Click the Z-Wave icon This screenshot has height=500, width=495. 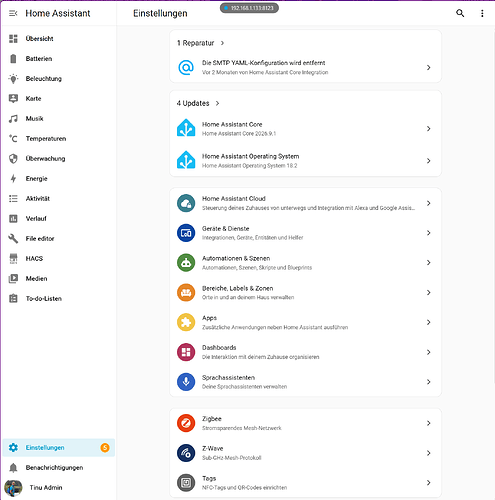[x=186, y=453]
